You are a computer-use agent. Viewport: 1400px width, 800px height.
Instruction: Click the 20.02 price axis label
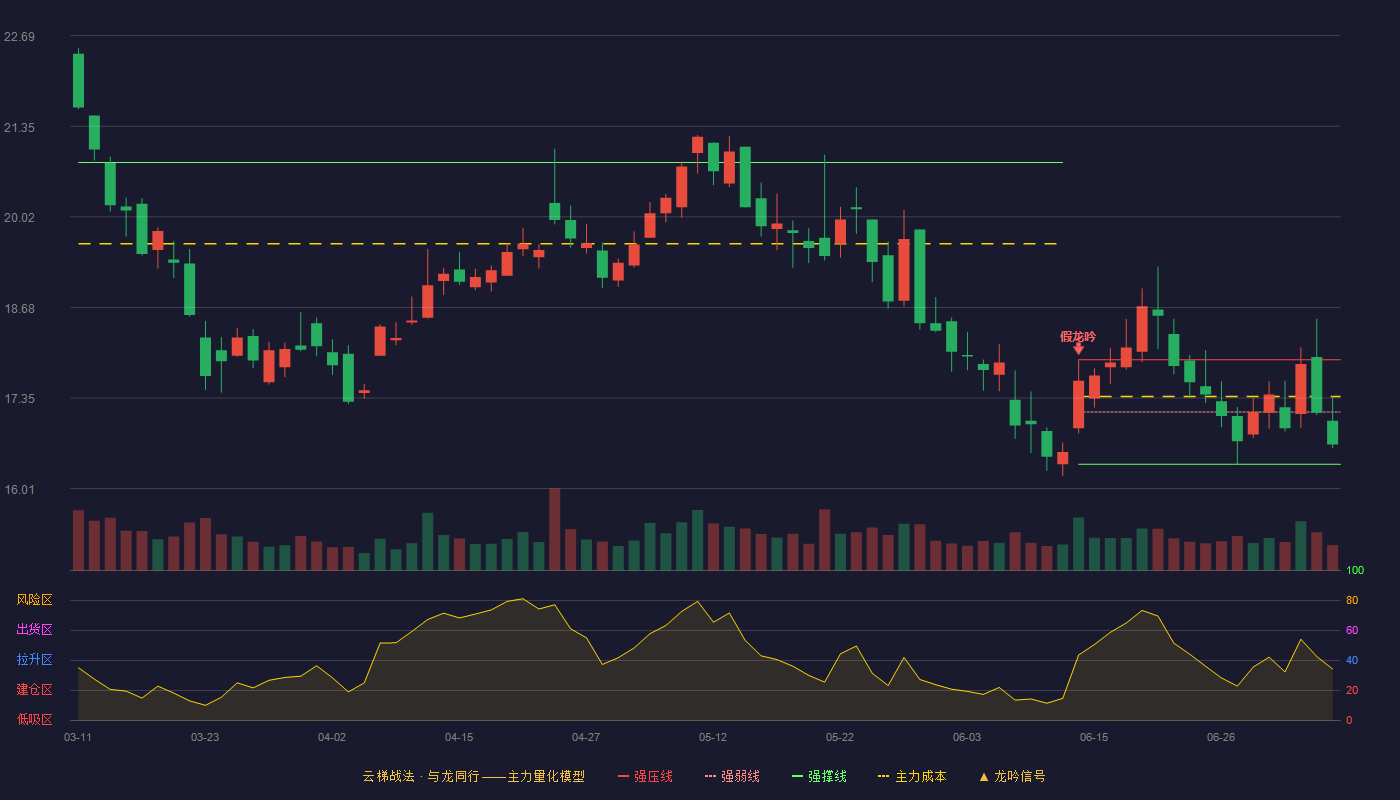coord(19,218)
